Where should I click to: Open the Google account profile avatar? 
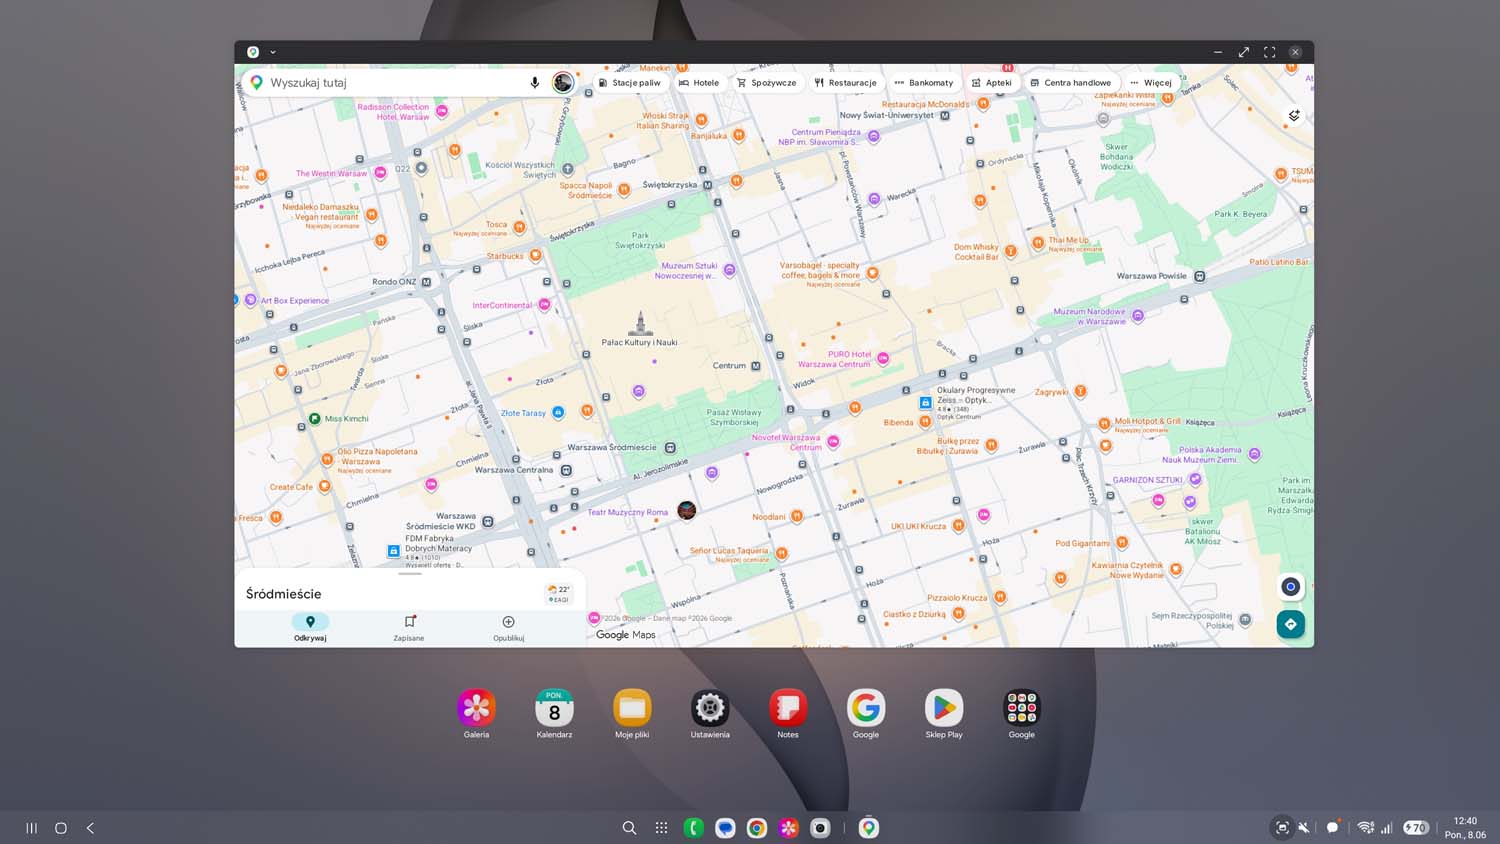[563, 83]
